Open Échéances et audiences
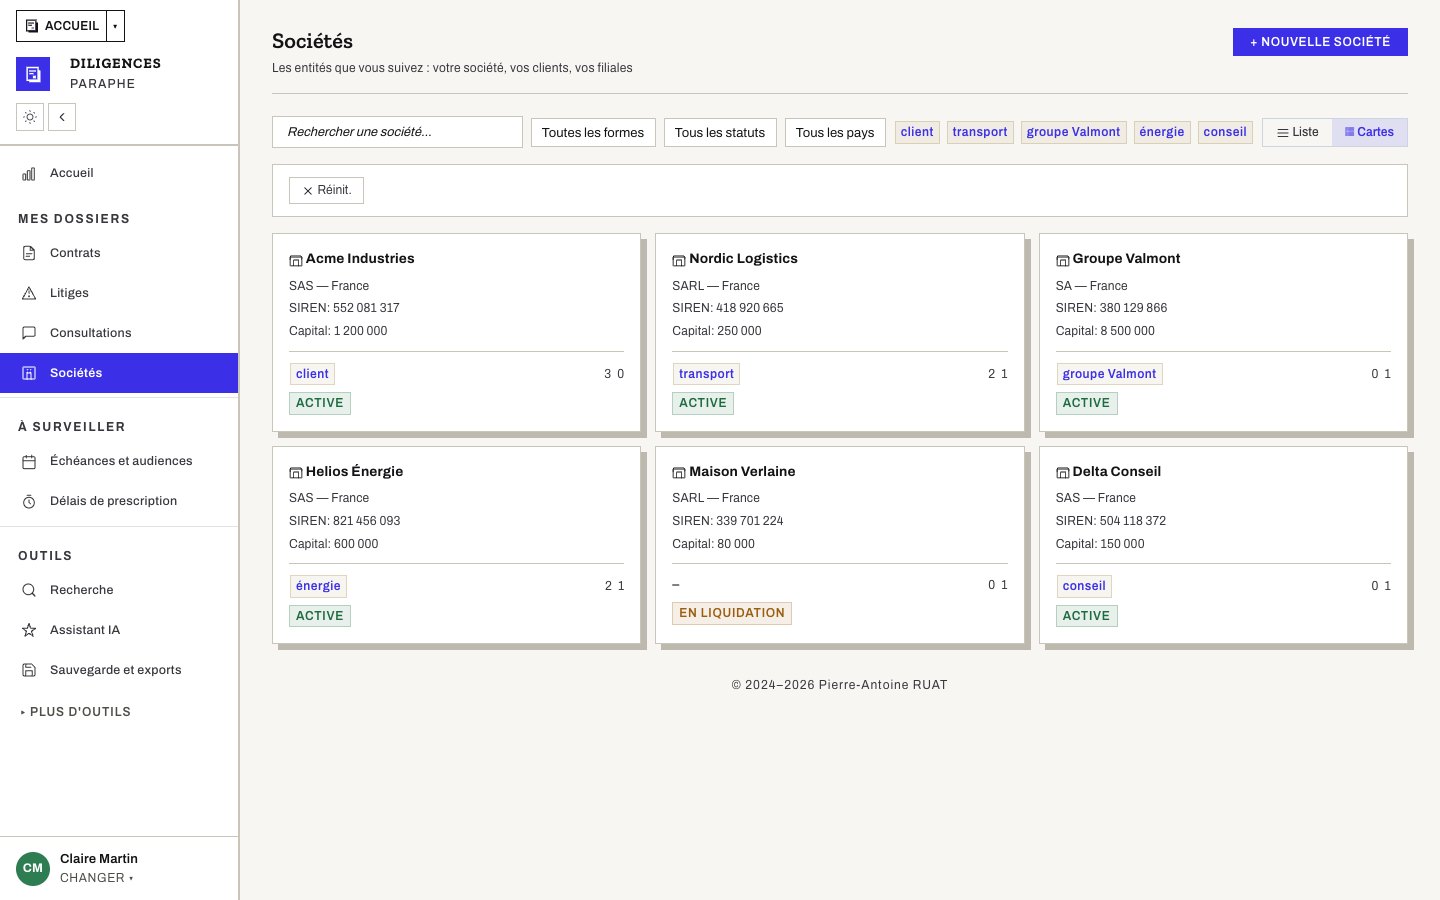 click(x=119, y=461)
